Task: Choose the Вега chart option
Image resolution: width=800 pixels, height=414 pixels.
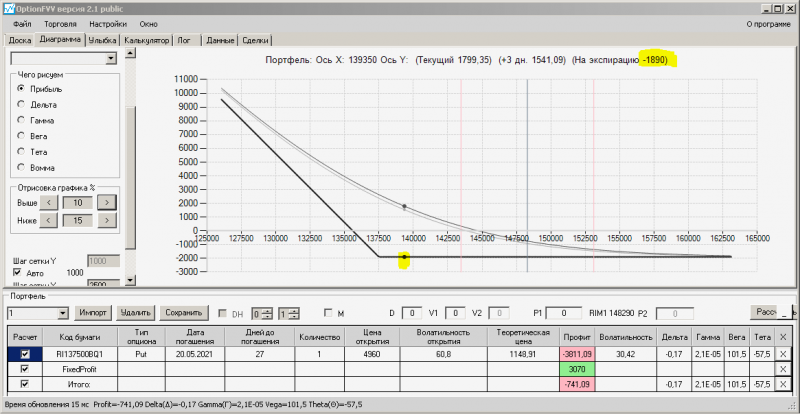Action: click(21, 134)
